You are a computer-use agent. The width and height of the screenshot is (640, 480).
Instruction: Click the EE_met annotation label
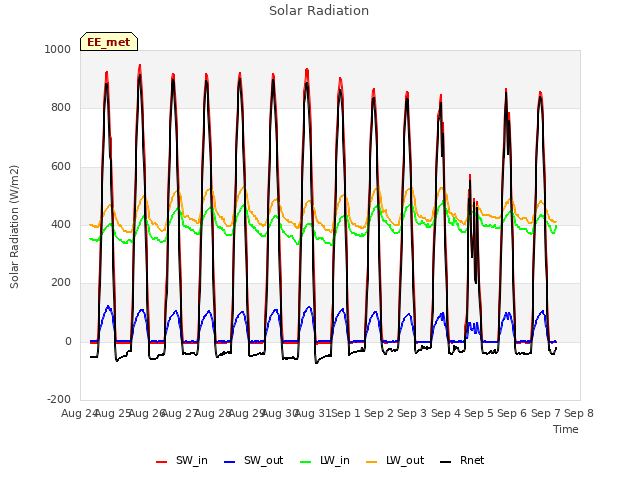tap(109, 42)
